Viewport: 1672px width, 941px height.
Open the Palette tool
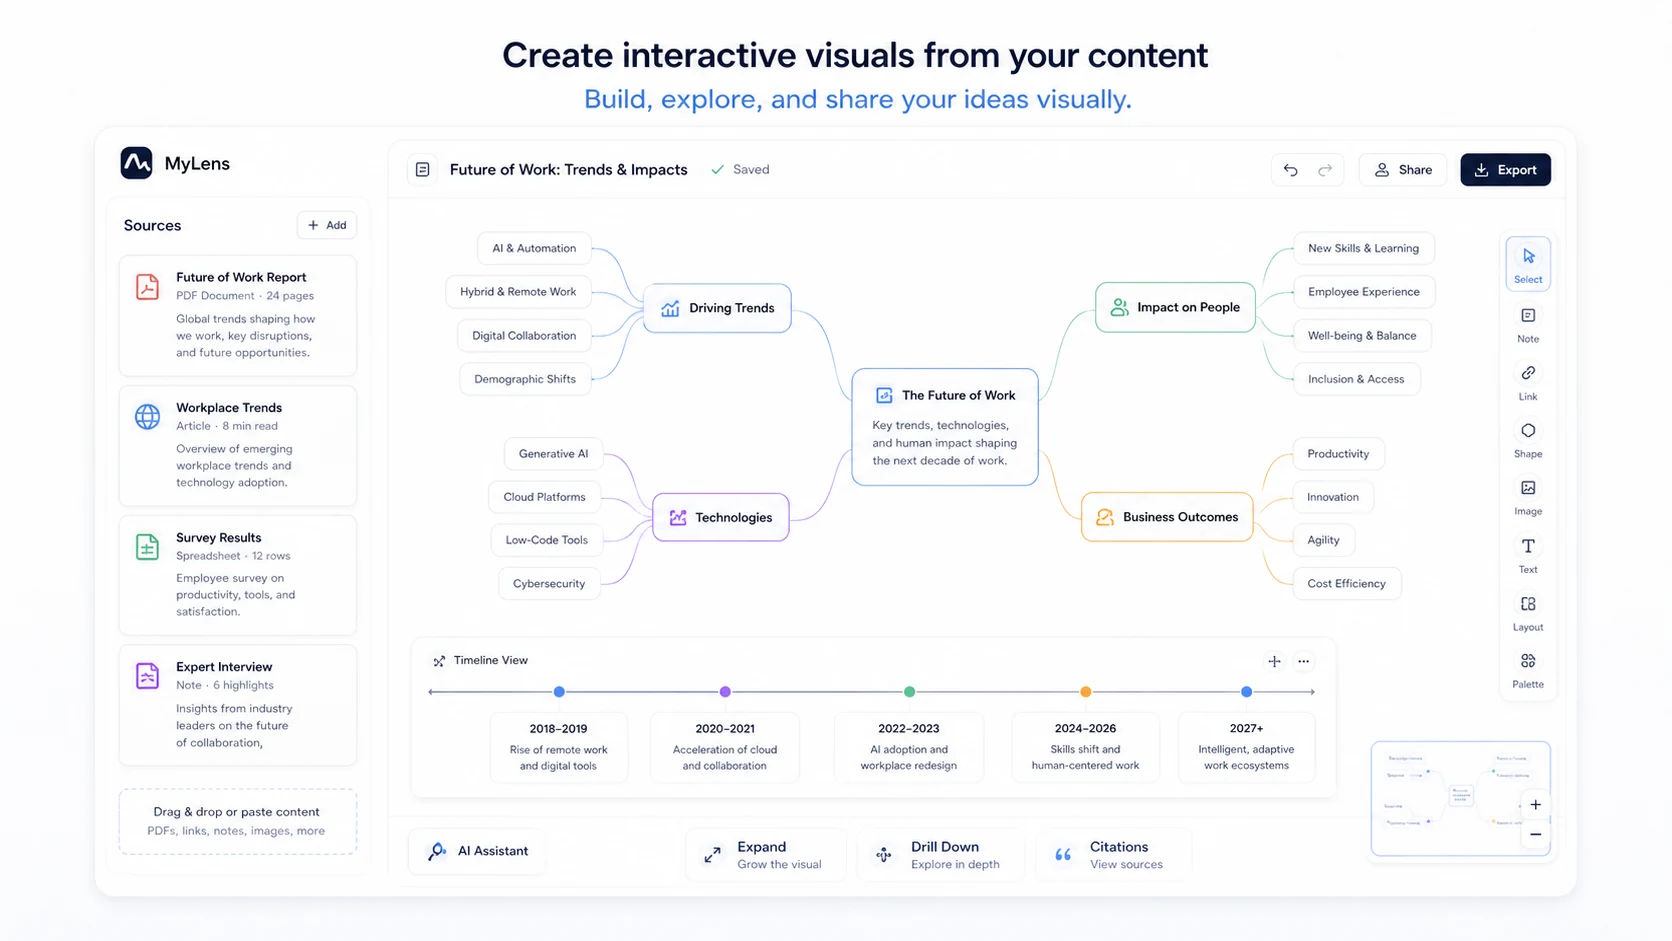click(x=1528, y=669)
